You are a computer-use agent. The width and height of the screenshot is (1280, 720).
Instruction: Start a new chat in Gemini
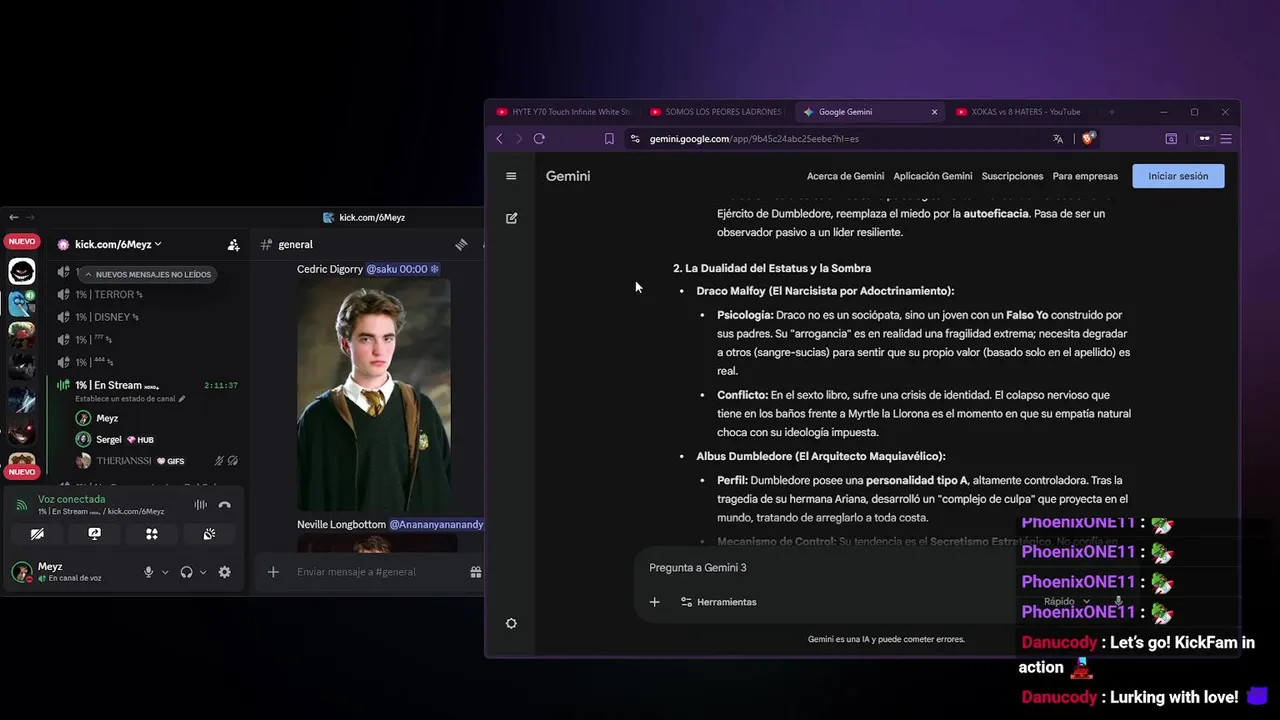pyautogui.click(x=512, y=218)
